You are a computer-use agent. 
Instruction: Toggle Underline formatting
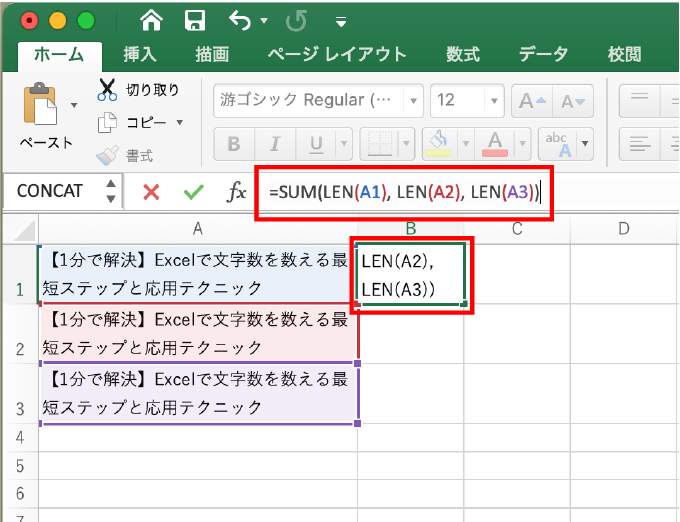[317, 144]
